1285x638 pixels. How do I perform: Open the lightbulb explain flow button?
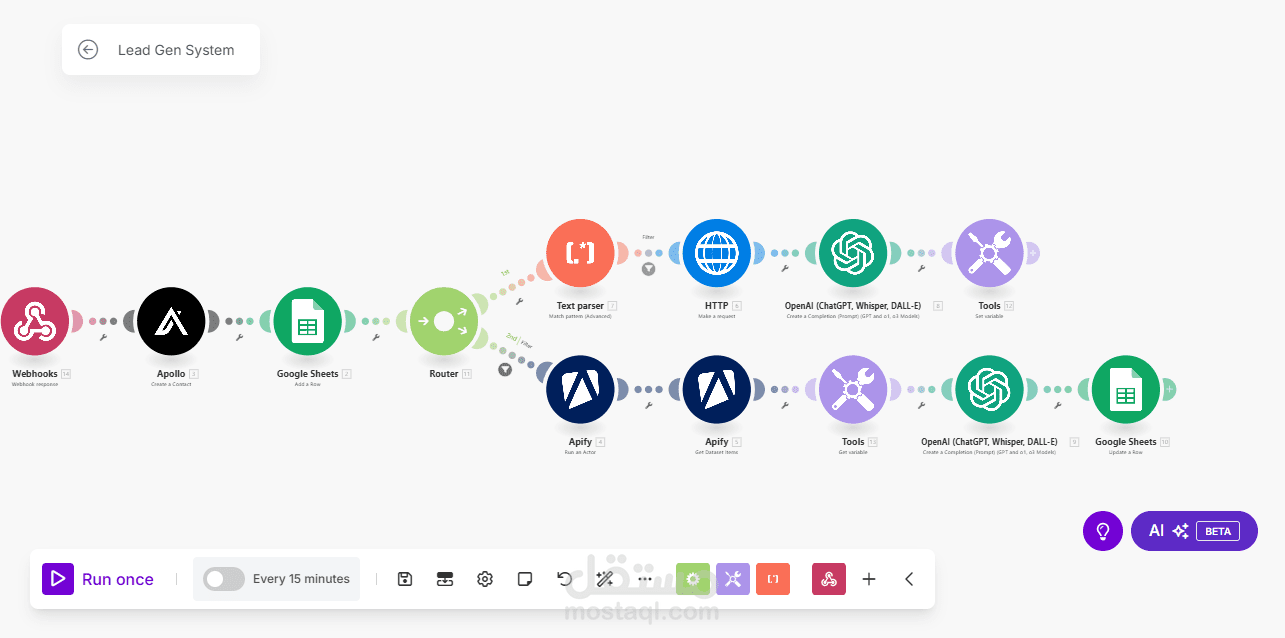(x=1103, y=531)
